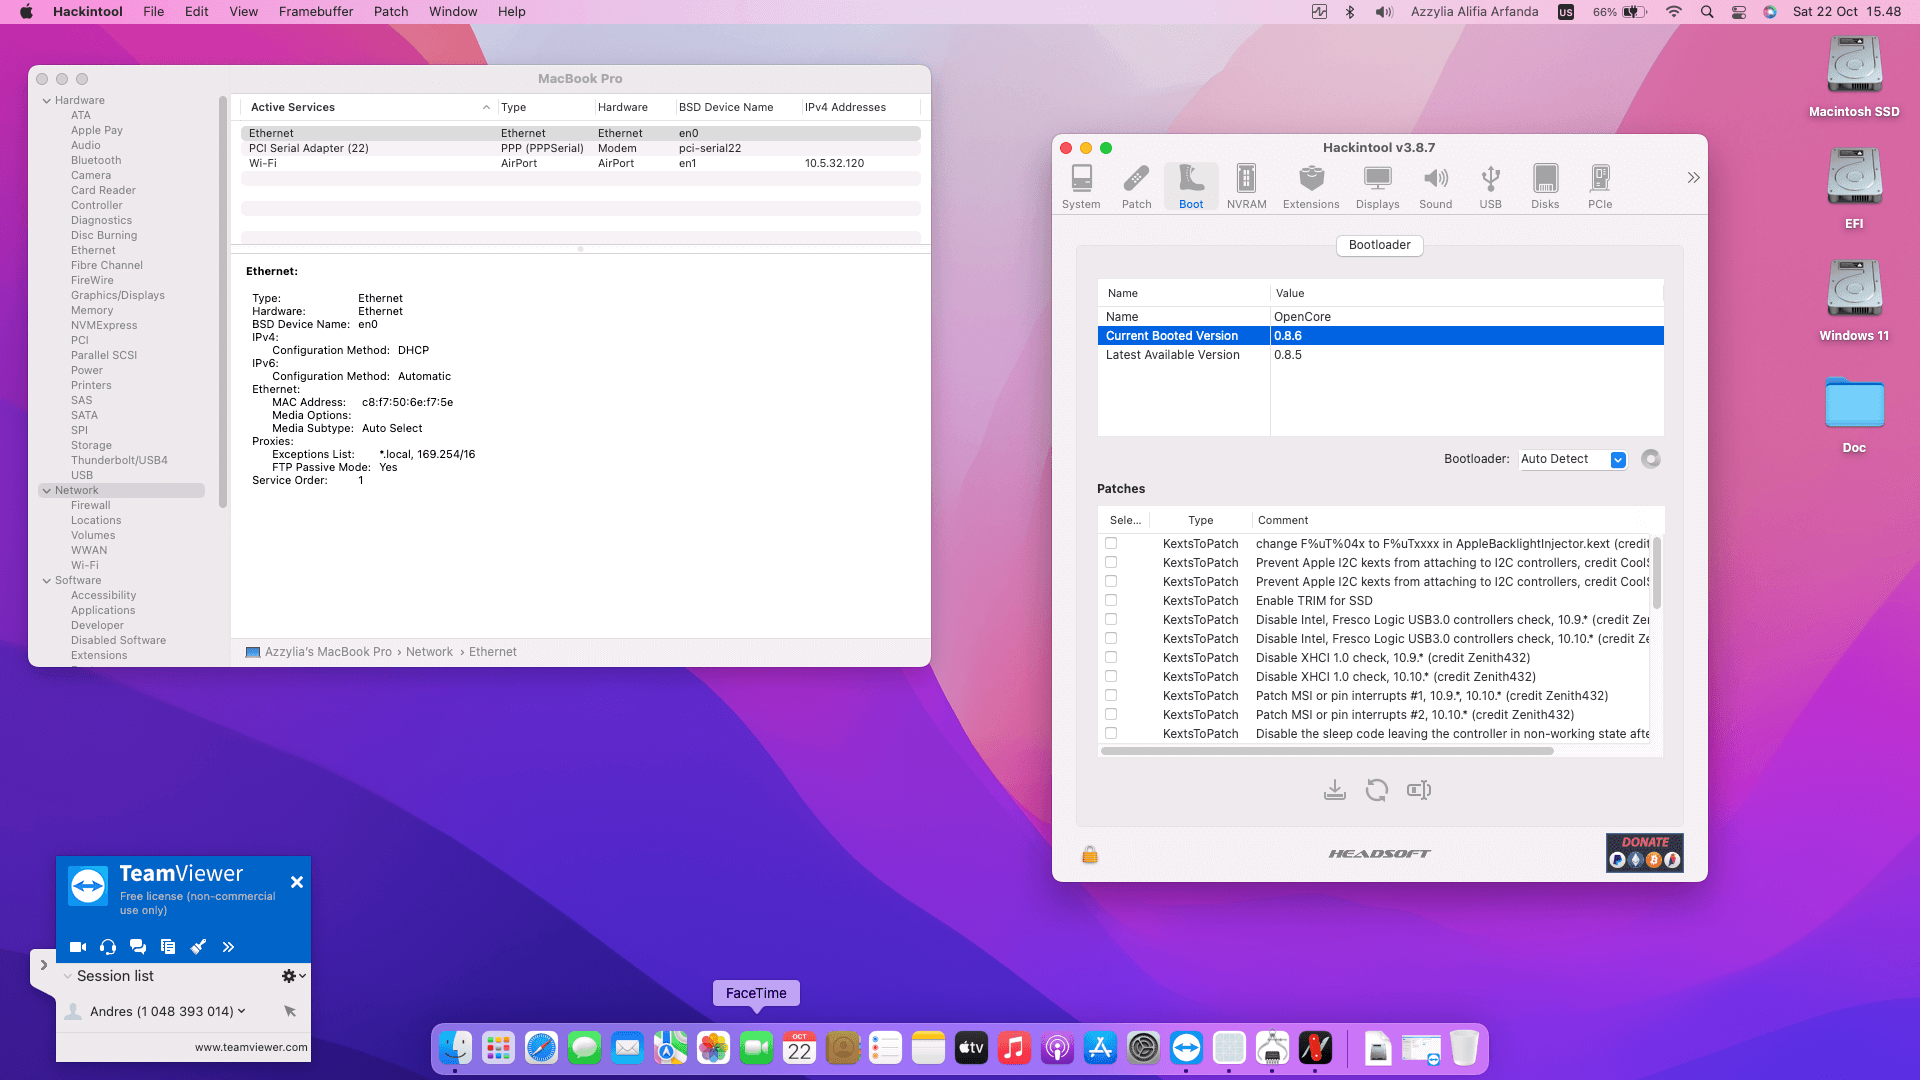Open the NVRAM section in Hackintool

click(1246, 186)
